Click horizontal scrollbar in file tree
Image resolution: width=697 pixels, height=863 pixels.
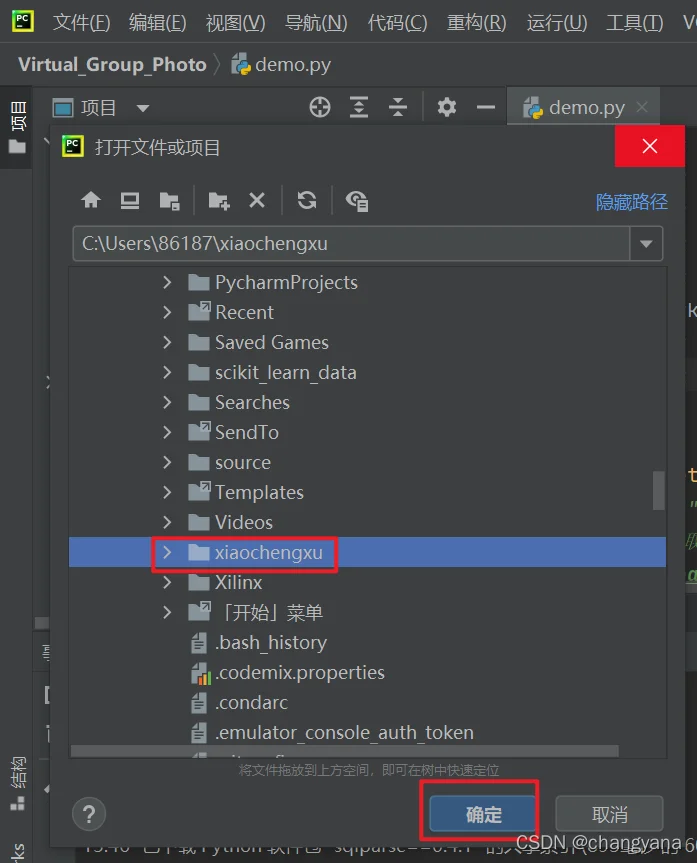pos(345,751)
